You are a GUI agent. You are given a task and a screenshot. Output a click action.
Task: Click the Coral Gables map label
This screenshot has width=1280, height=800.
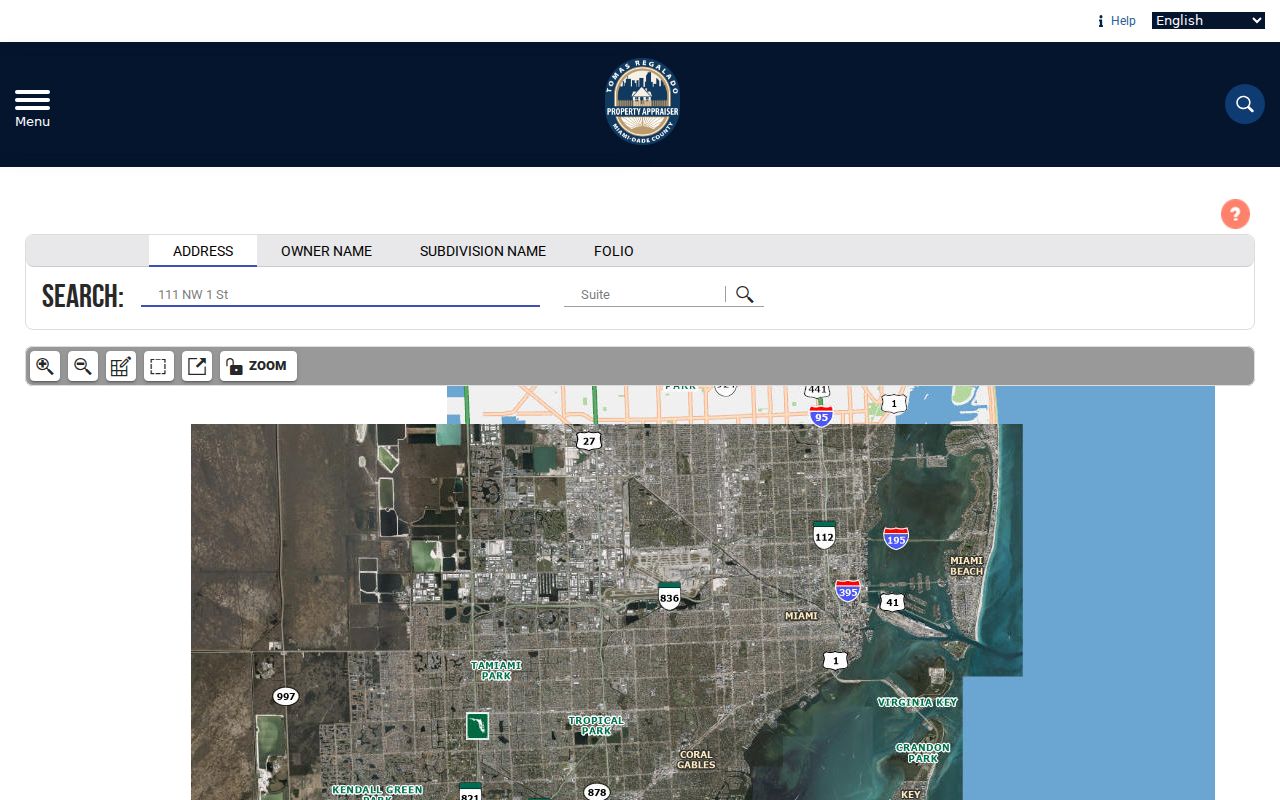[696, 759]
